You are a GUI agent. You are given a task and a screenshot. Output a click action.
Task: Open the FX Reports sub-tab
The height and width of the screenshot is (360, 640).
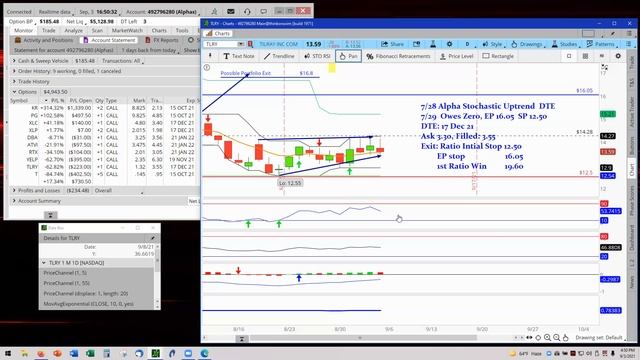pyautogui.click(x=162, y=40)
